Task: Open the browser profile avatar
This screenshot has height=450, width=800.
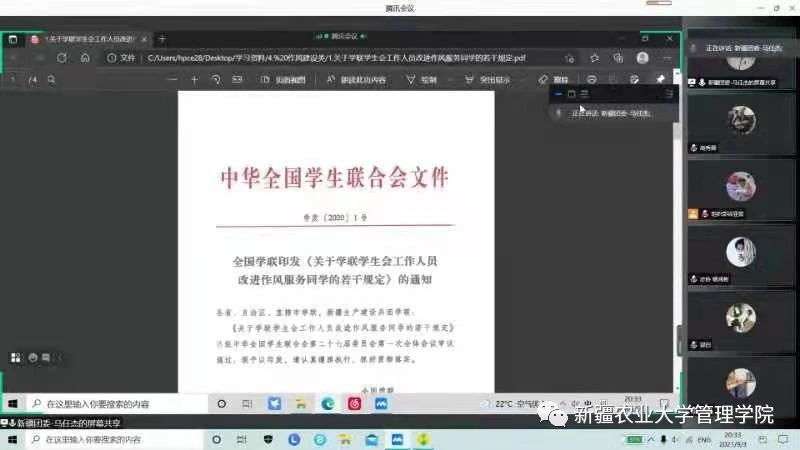Action: pos(642,58)
